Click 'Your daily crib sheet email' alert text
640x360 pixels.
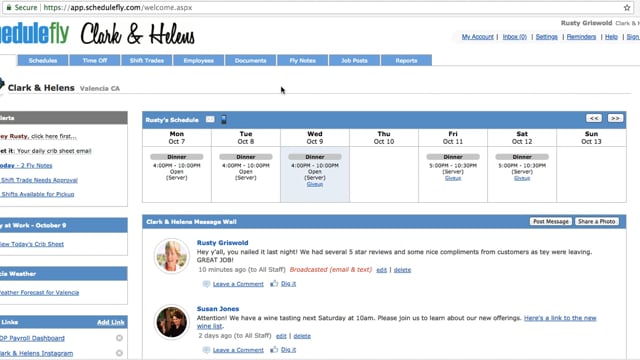[x=54, y=151]
